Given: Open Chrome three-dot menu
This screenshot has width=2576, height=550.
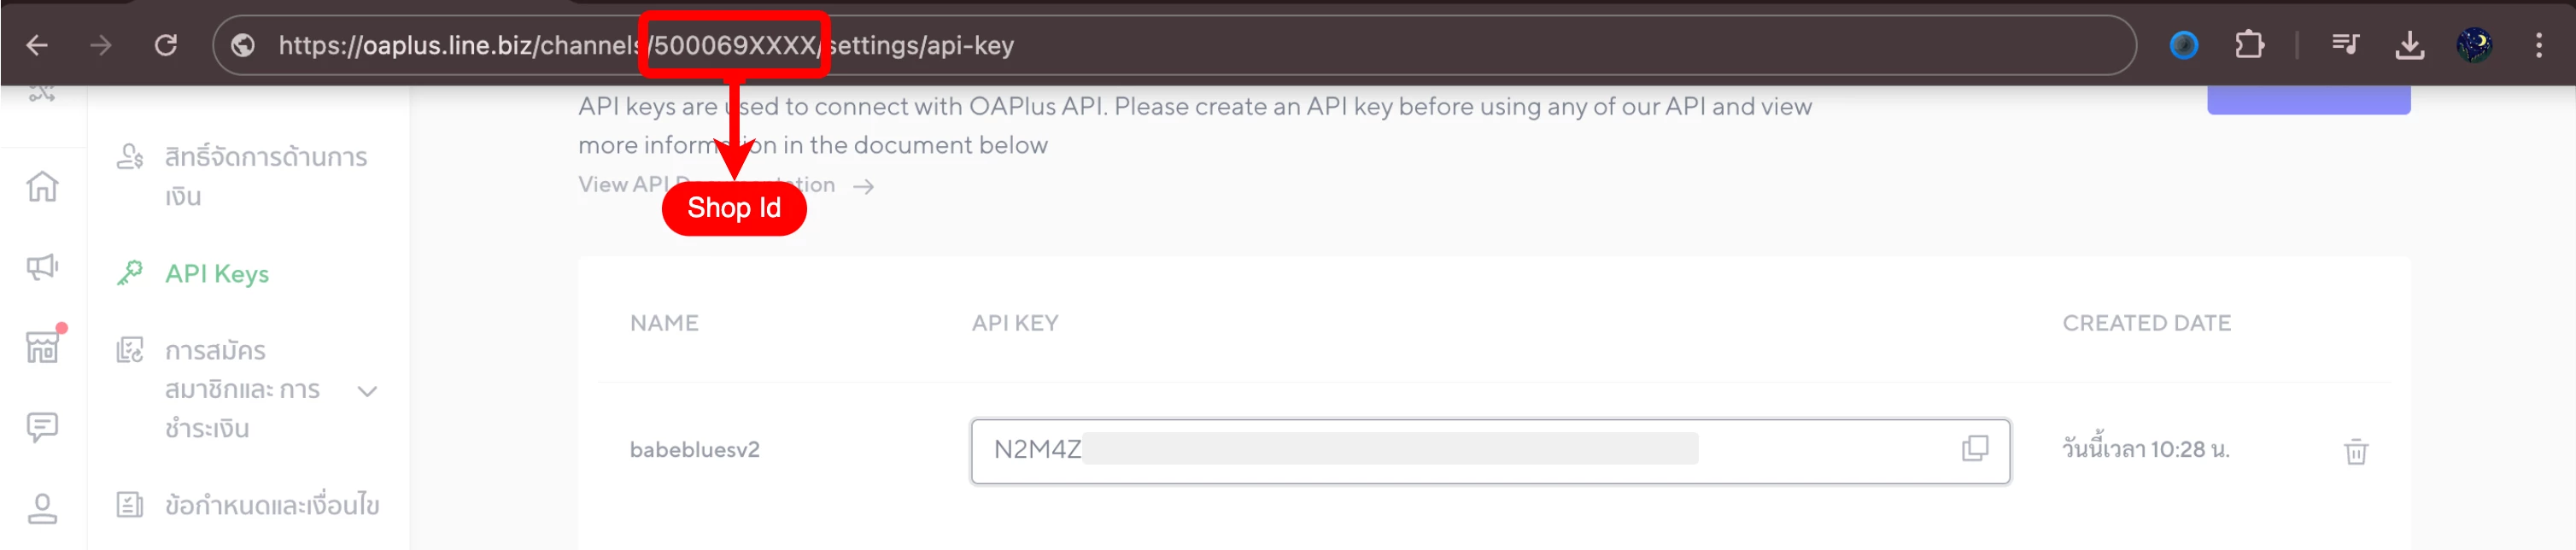Looking at the screenshot, I should pos(2538,45).
